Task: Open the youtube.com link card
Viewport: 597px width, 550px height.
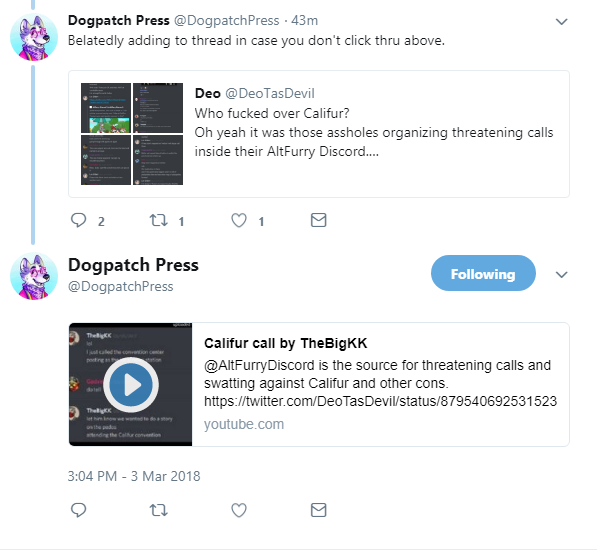Action: (x=319, y=384)
